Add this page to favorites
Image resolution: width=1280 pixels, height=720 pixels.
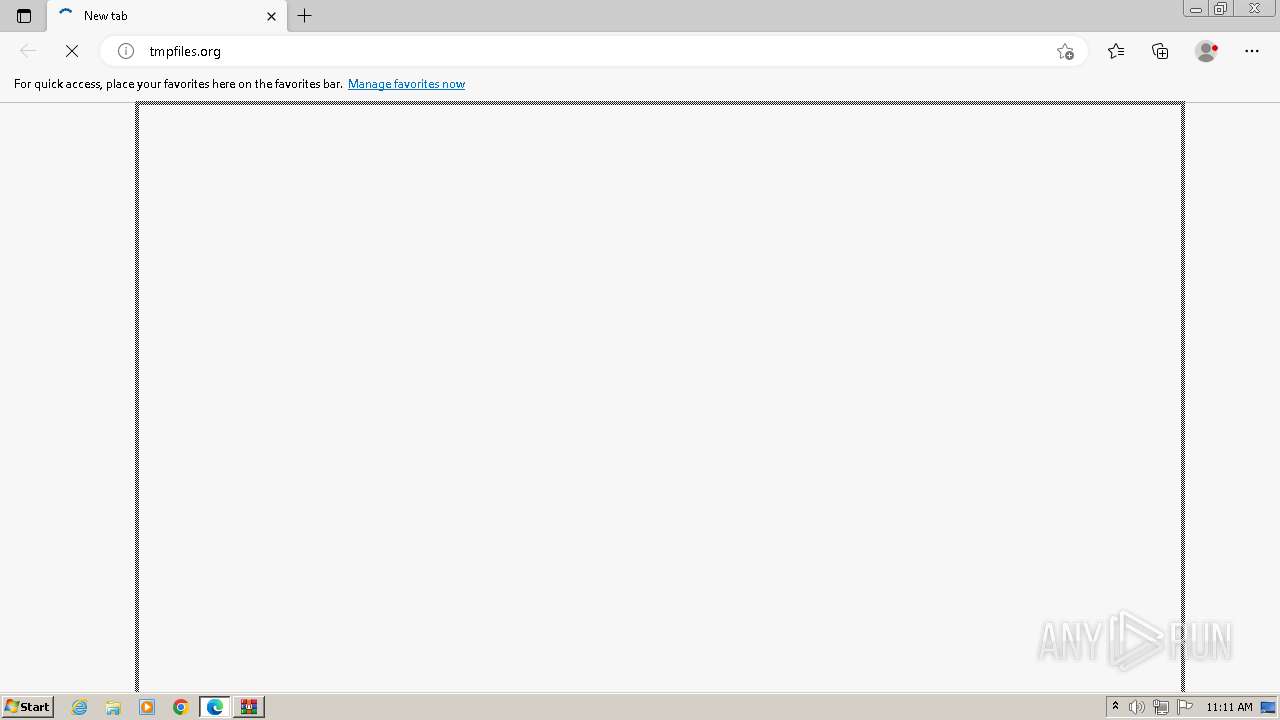(1065, 51)
